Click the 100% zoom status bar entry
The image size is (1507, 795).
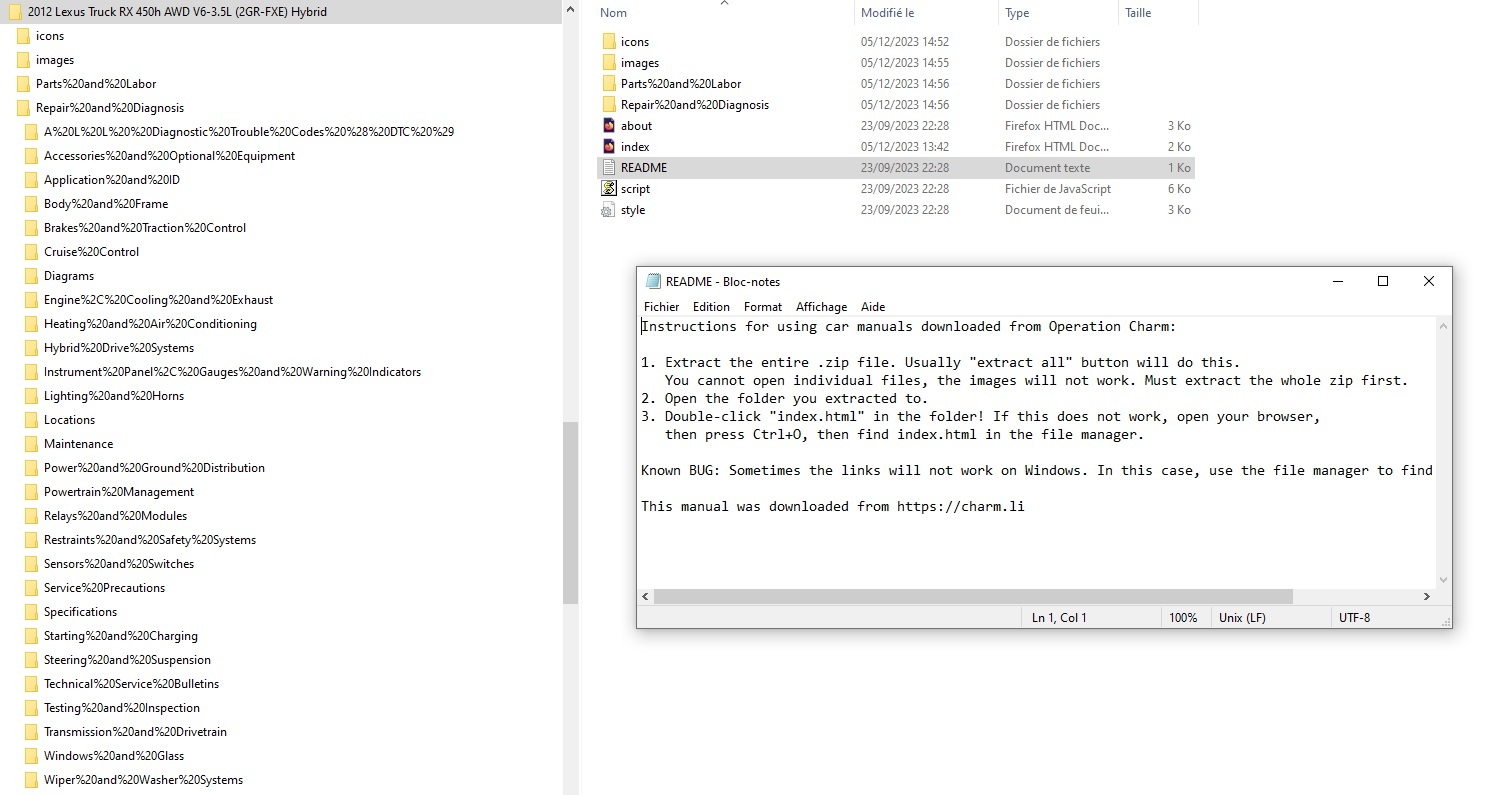pos(1183,618)
